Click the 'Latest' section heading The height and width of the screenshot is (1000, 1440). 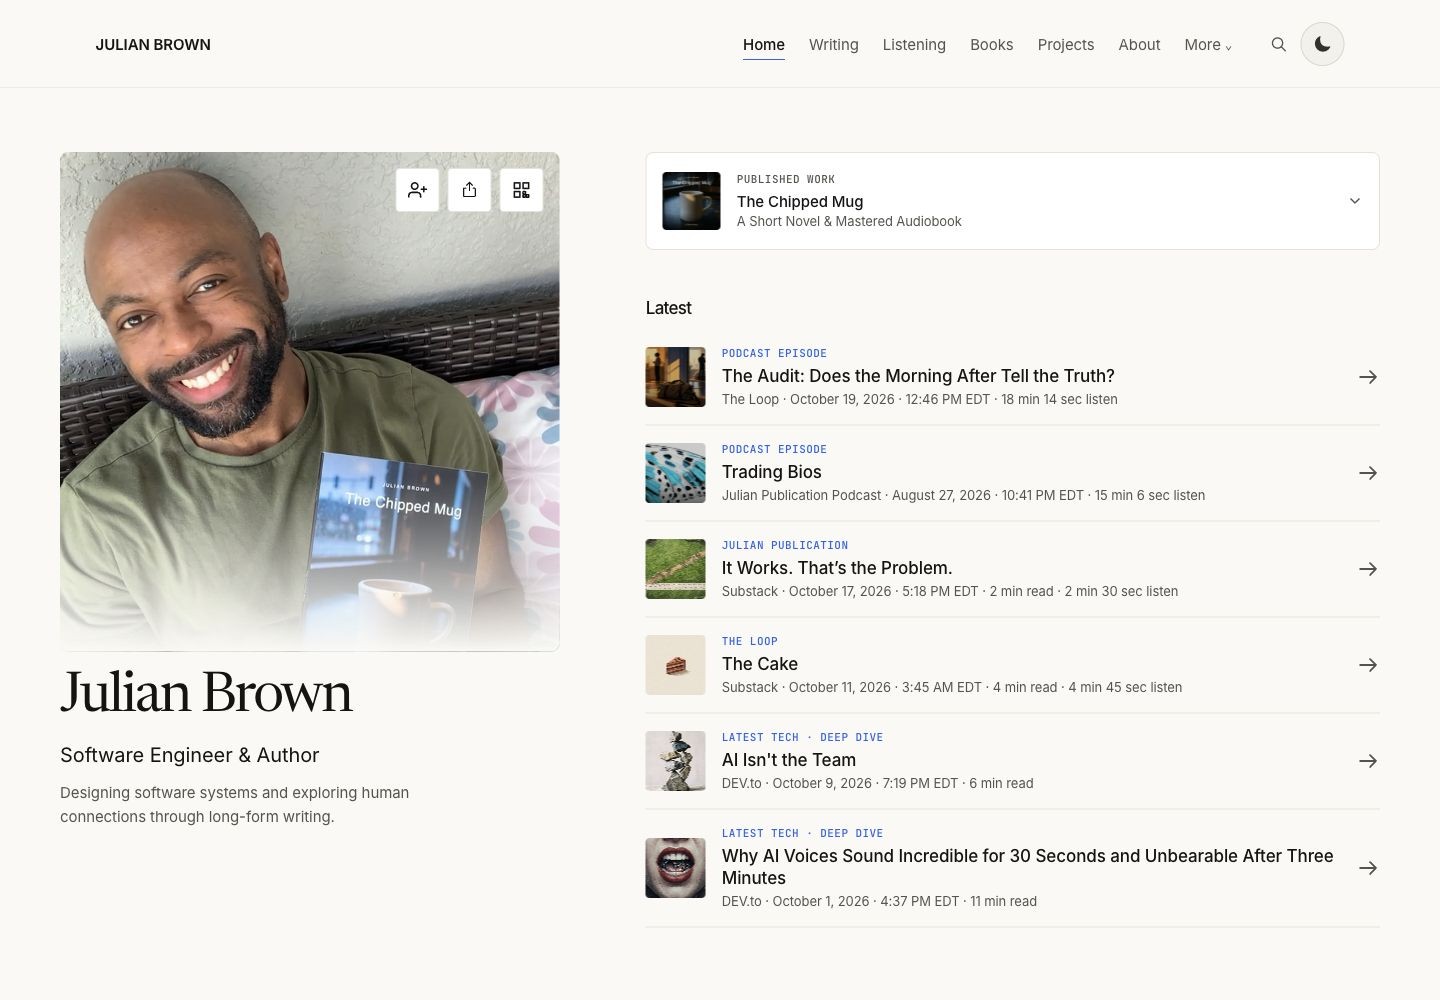669,308
